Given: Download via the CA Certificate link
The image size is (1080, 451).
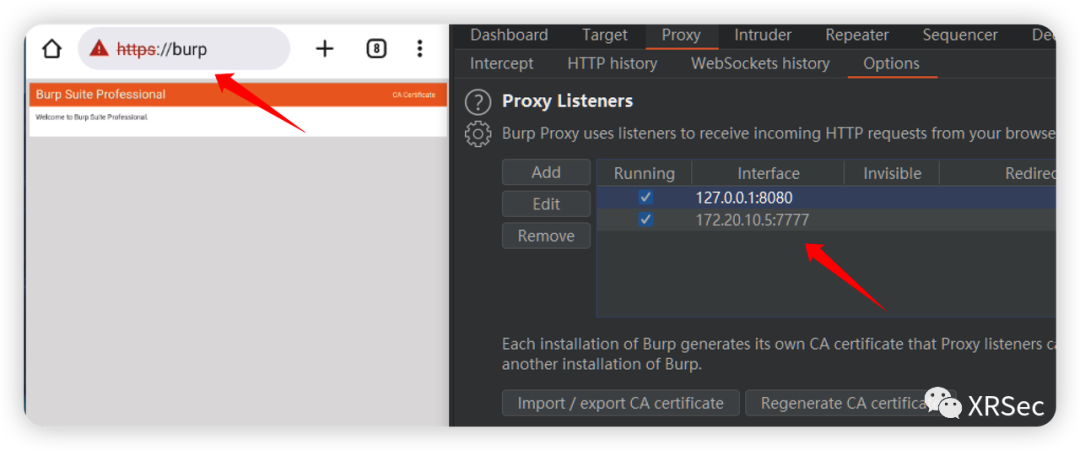Looking at the screenshot, I should pos(413,95).
